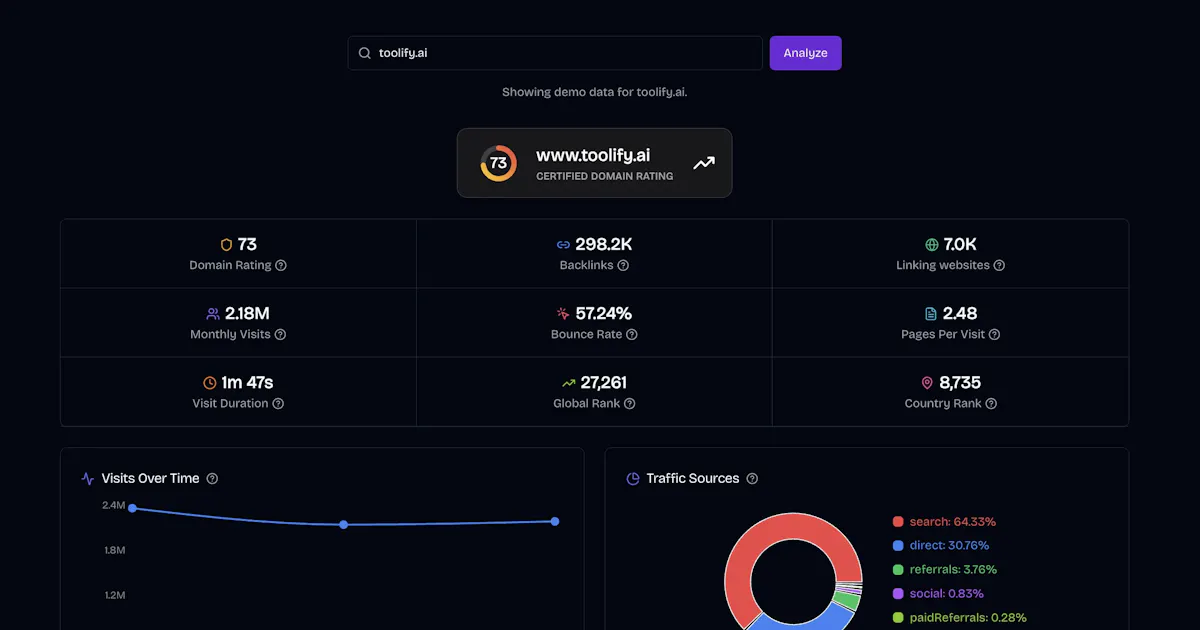This screenshot has height=630, width=1200.
Task: Click the clock icon beside 1m 47s
Action: [210, 382]
